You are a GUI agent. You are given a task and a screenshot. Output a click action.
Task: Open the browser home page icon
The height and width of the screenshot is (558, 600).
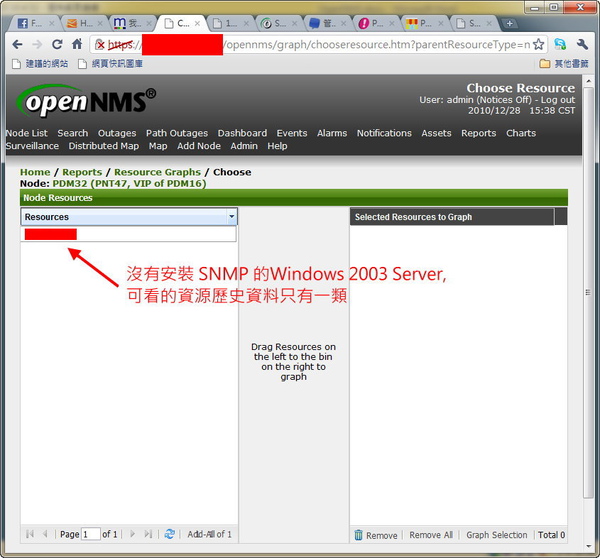[77, 44]
